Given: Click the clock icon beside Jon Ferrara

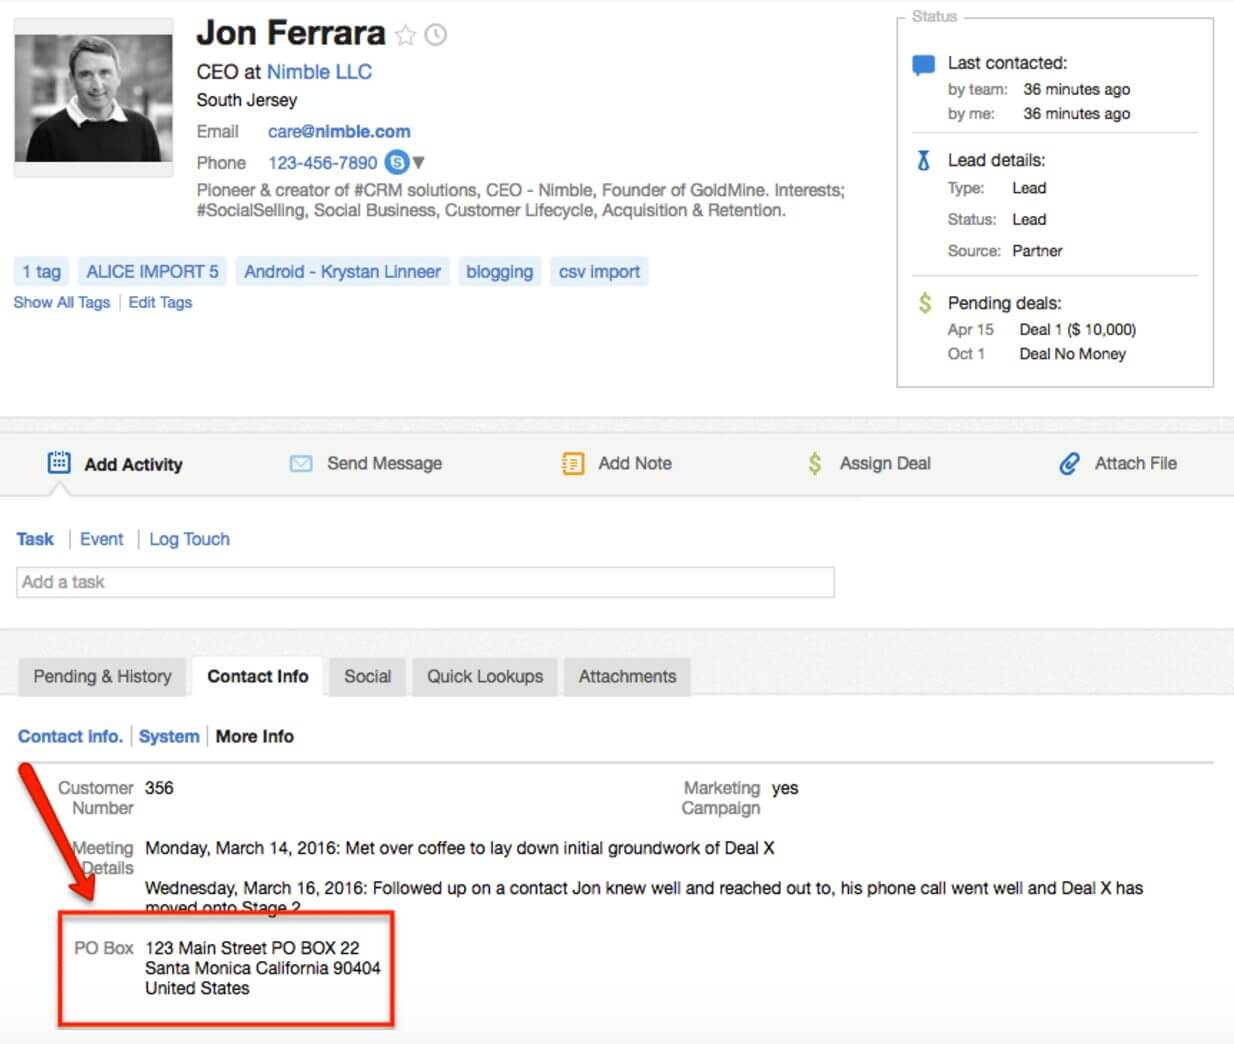Looking at the screenshot, I should pos(435,36).
